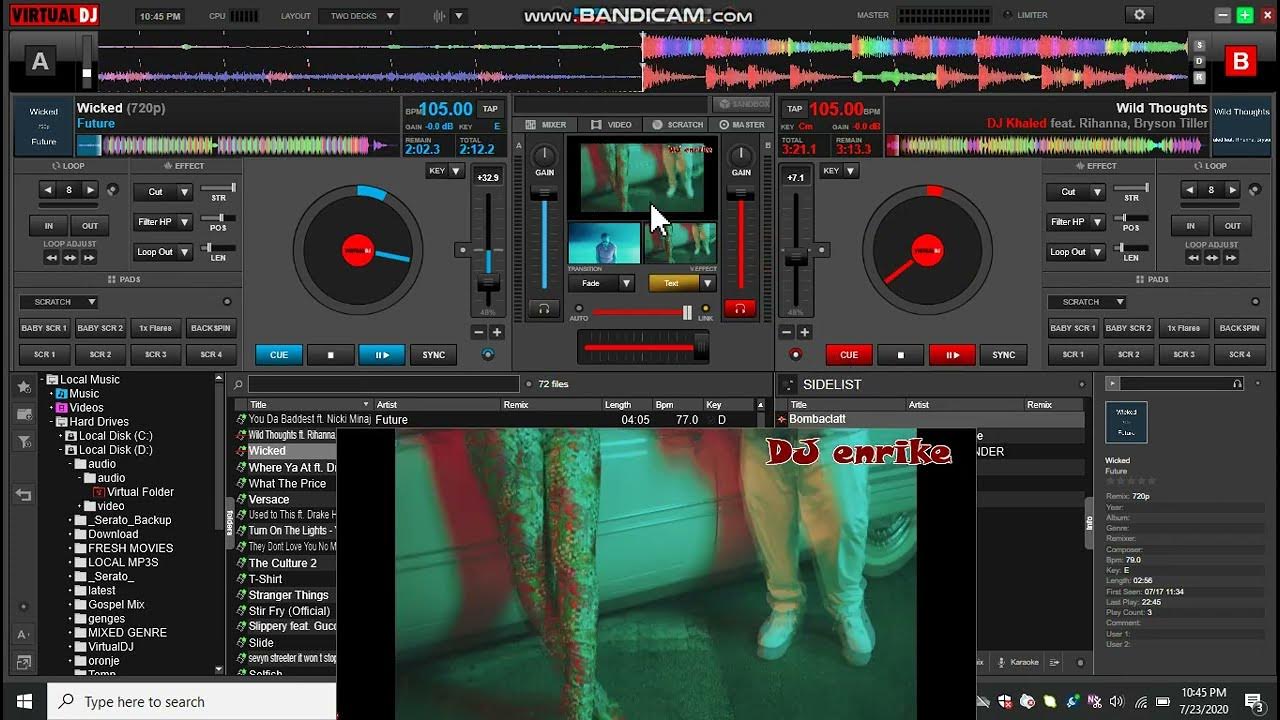Open deck A KEY dropdown

coord(445,171)
